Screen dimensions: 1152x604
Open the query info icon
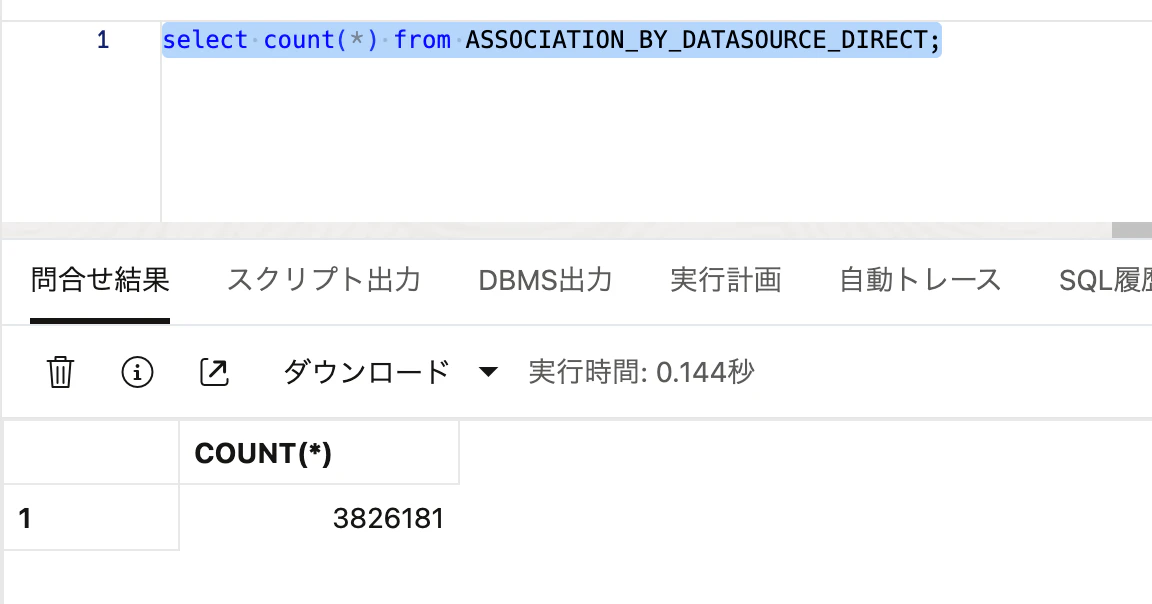click(137, 372)
